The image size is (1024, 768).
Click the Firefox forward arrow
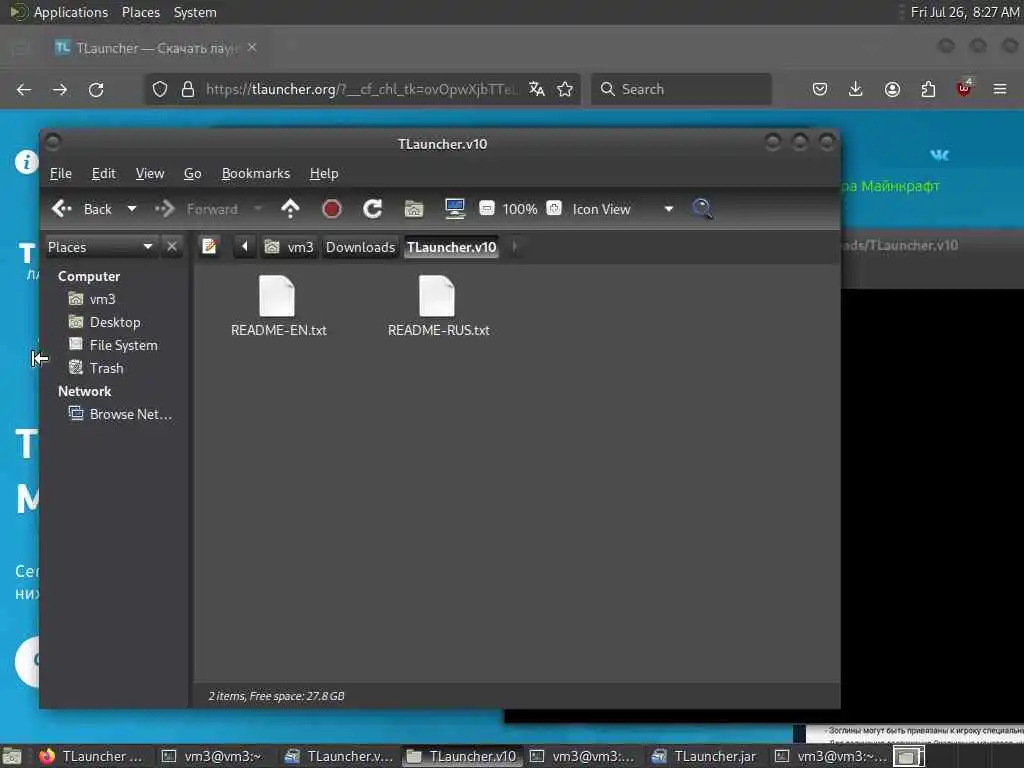[60, 89]
